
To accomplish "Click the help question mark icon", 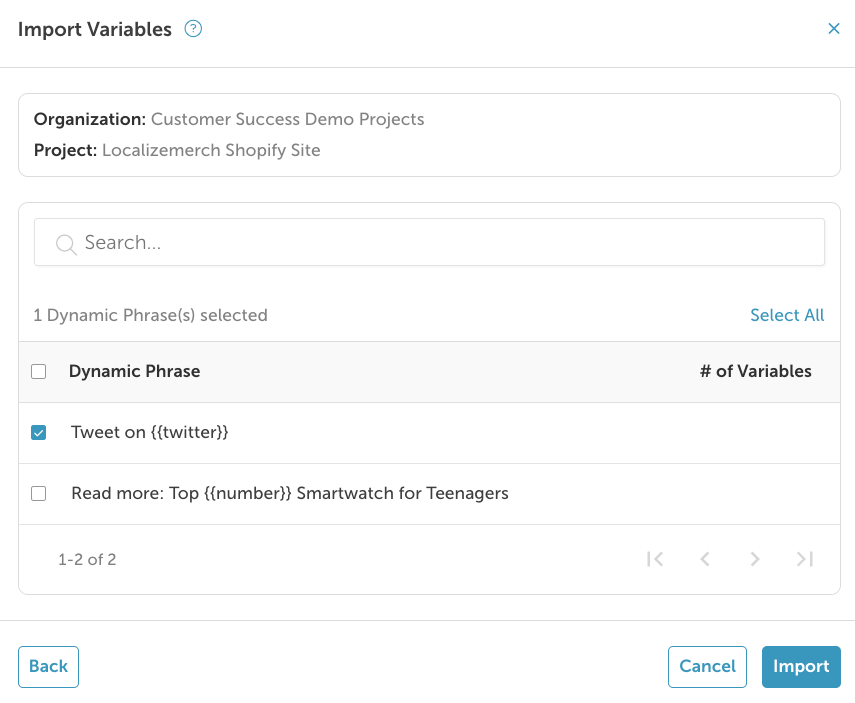I will [194, 29].
